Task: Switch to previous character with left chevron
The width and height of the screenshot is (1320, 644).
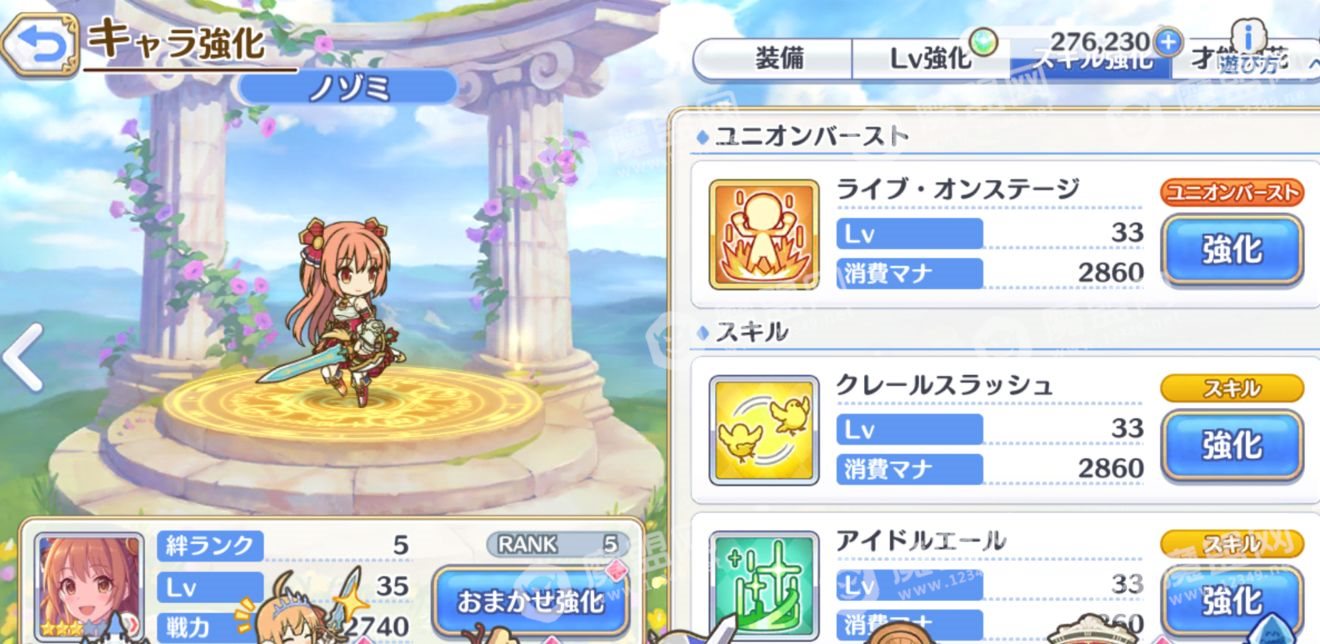Action: click(x=21, y=357)
